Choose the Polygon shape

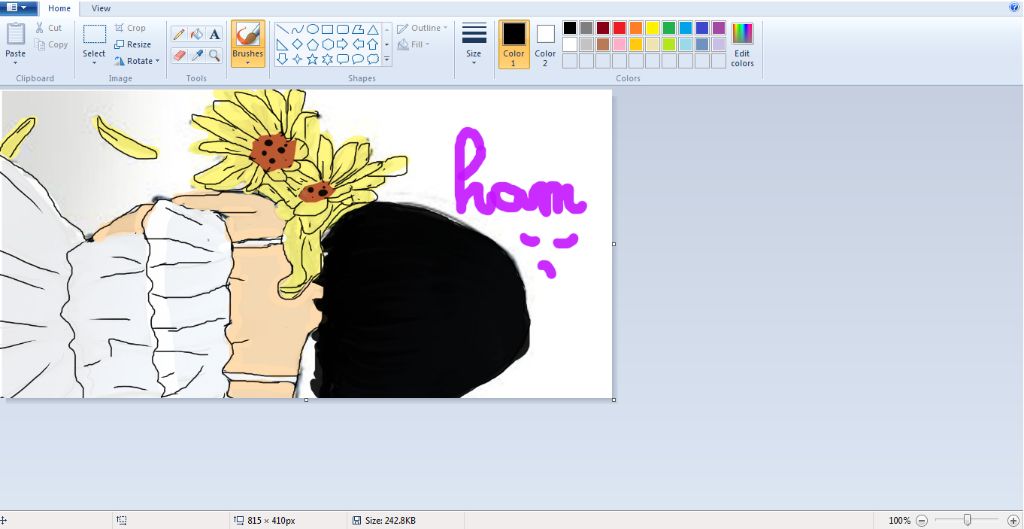tap(358, 29)
